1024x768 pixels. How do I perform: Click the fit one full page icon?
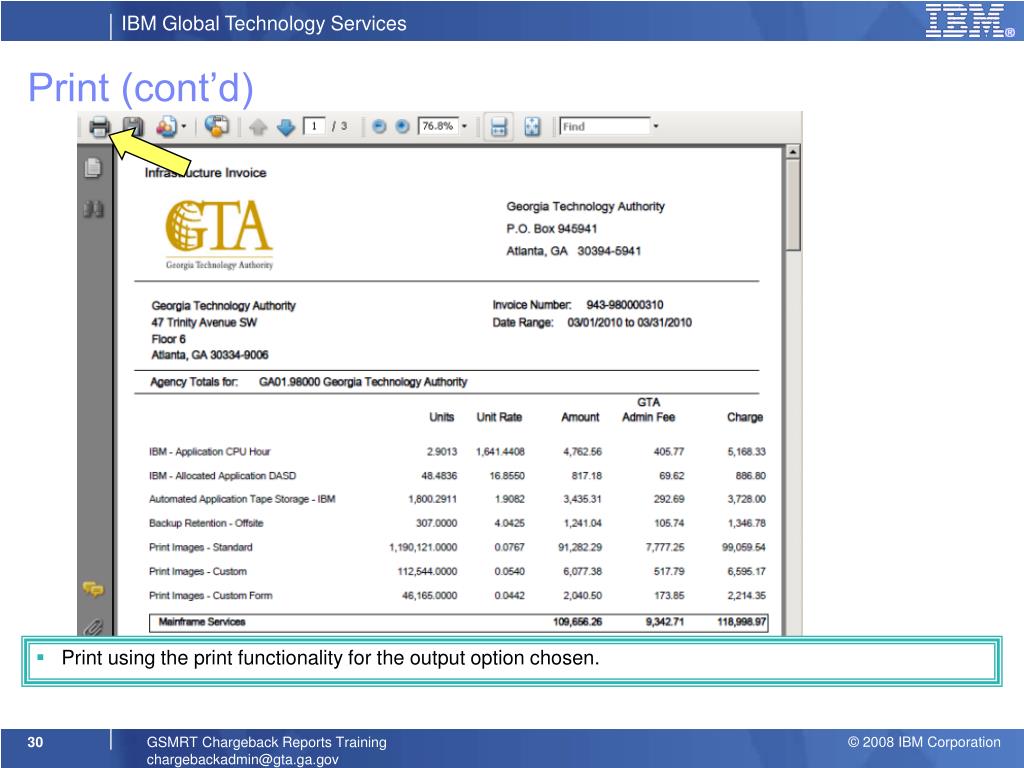(x=532, y=127)
